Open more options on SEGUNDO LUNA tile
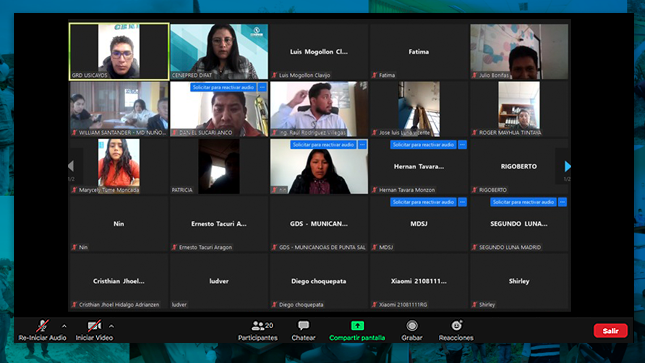The image size is (645, 363). (x=562, y=202)
